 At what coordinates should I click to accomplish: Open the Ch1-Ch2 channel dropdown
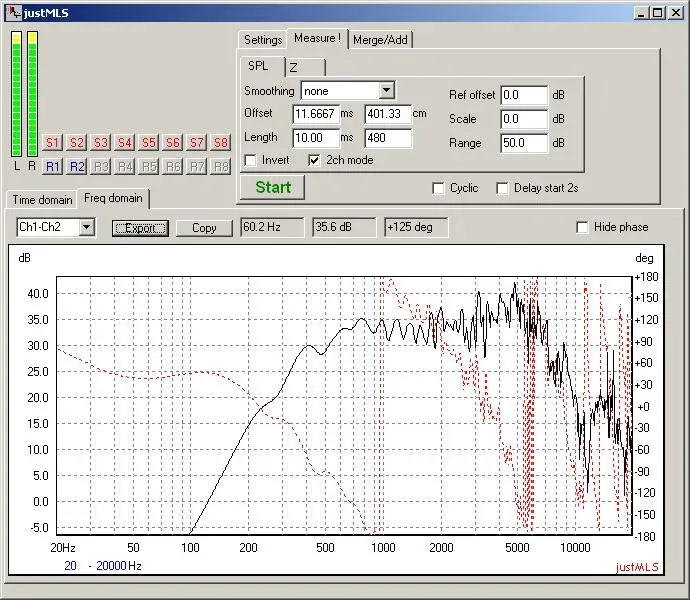[x=87, y=227]
